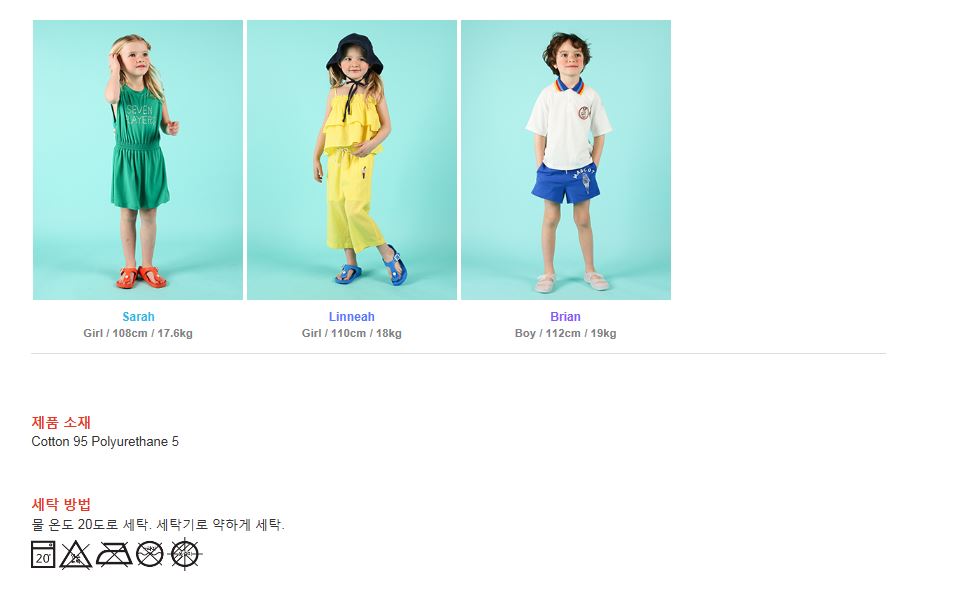The width and height of the screenshot is (954, 595).
Task: Click the 세탁 방법 heading
Action: click(x=61, y=504)
